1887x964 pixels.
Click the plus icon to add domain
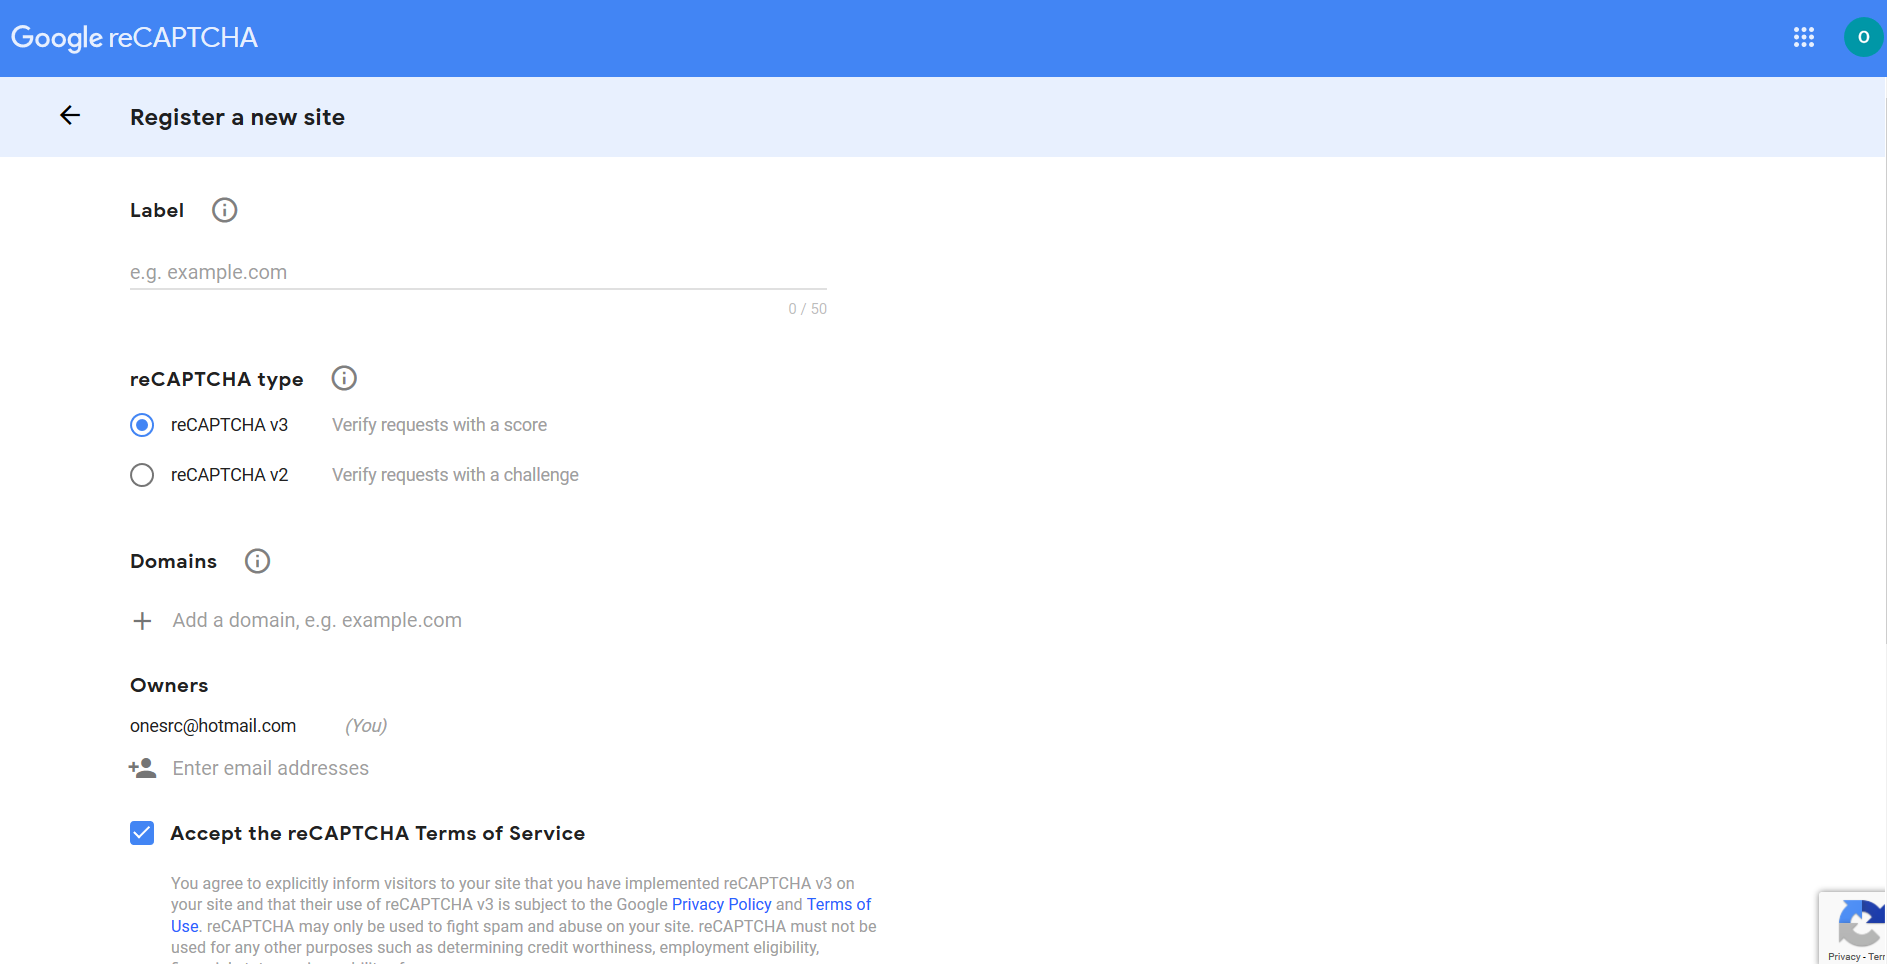[142, 621]
